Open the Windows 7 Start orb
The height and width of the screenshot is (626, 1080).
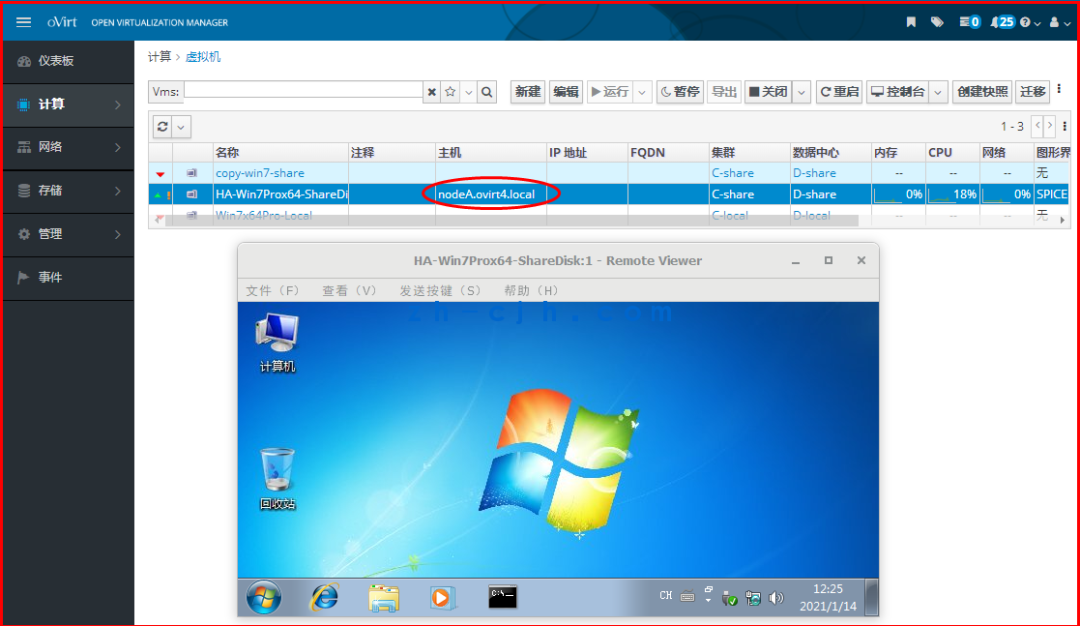click(264, 597)
